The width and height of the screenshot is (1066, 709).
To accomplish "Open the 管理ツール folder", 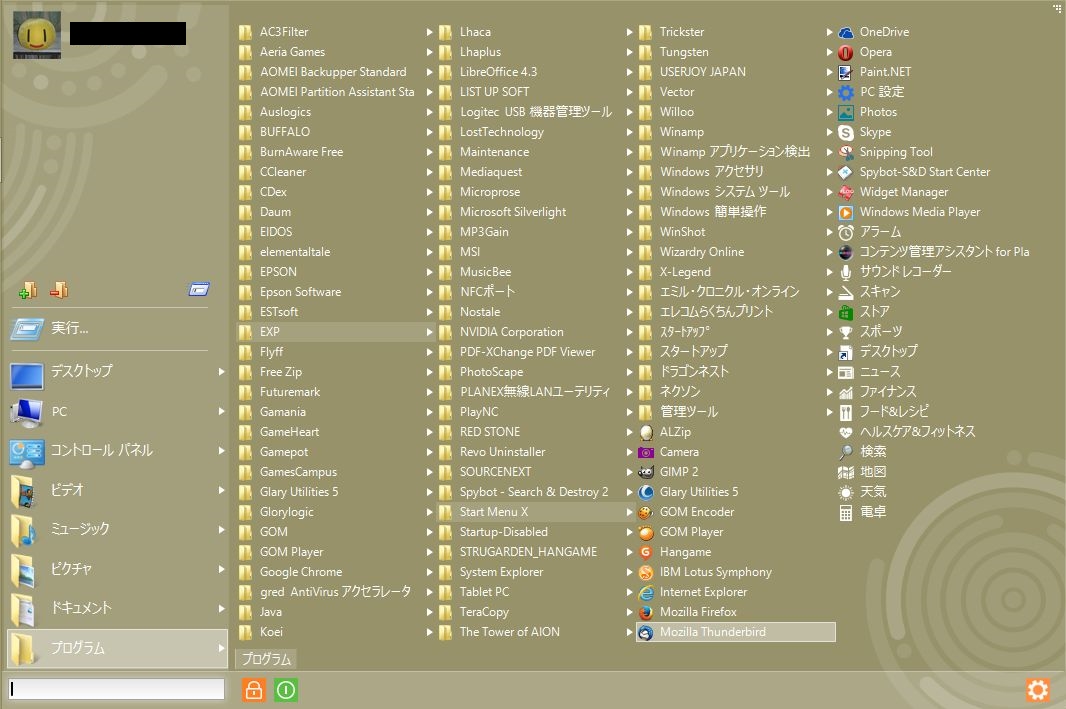I will click(x=735, y=412).
